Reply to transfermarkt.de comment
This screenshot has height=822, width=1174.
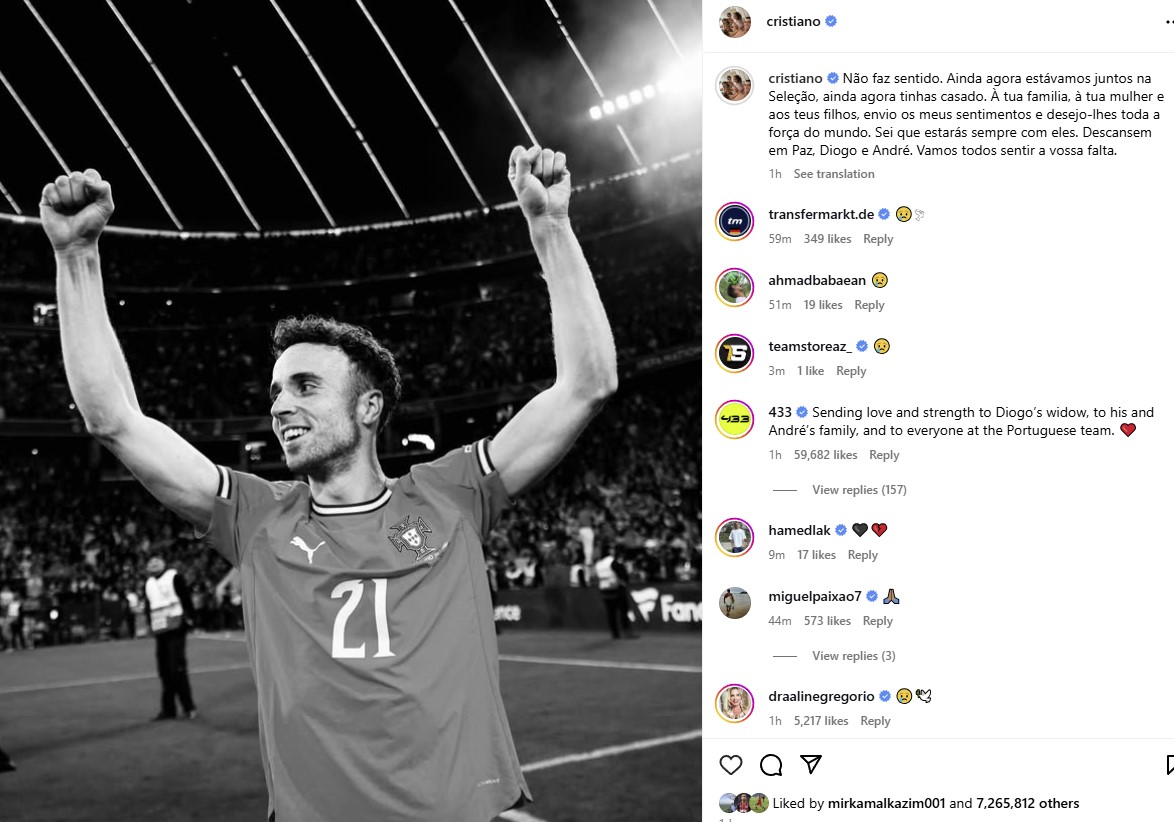(x=878, y=239)
